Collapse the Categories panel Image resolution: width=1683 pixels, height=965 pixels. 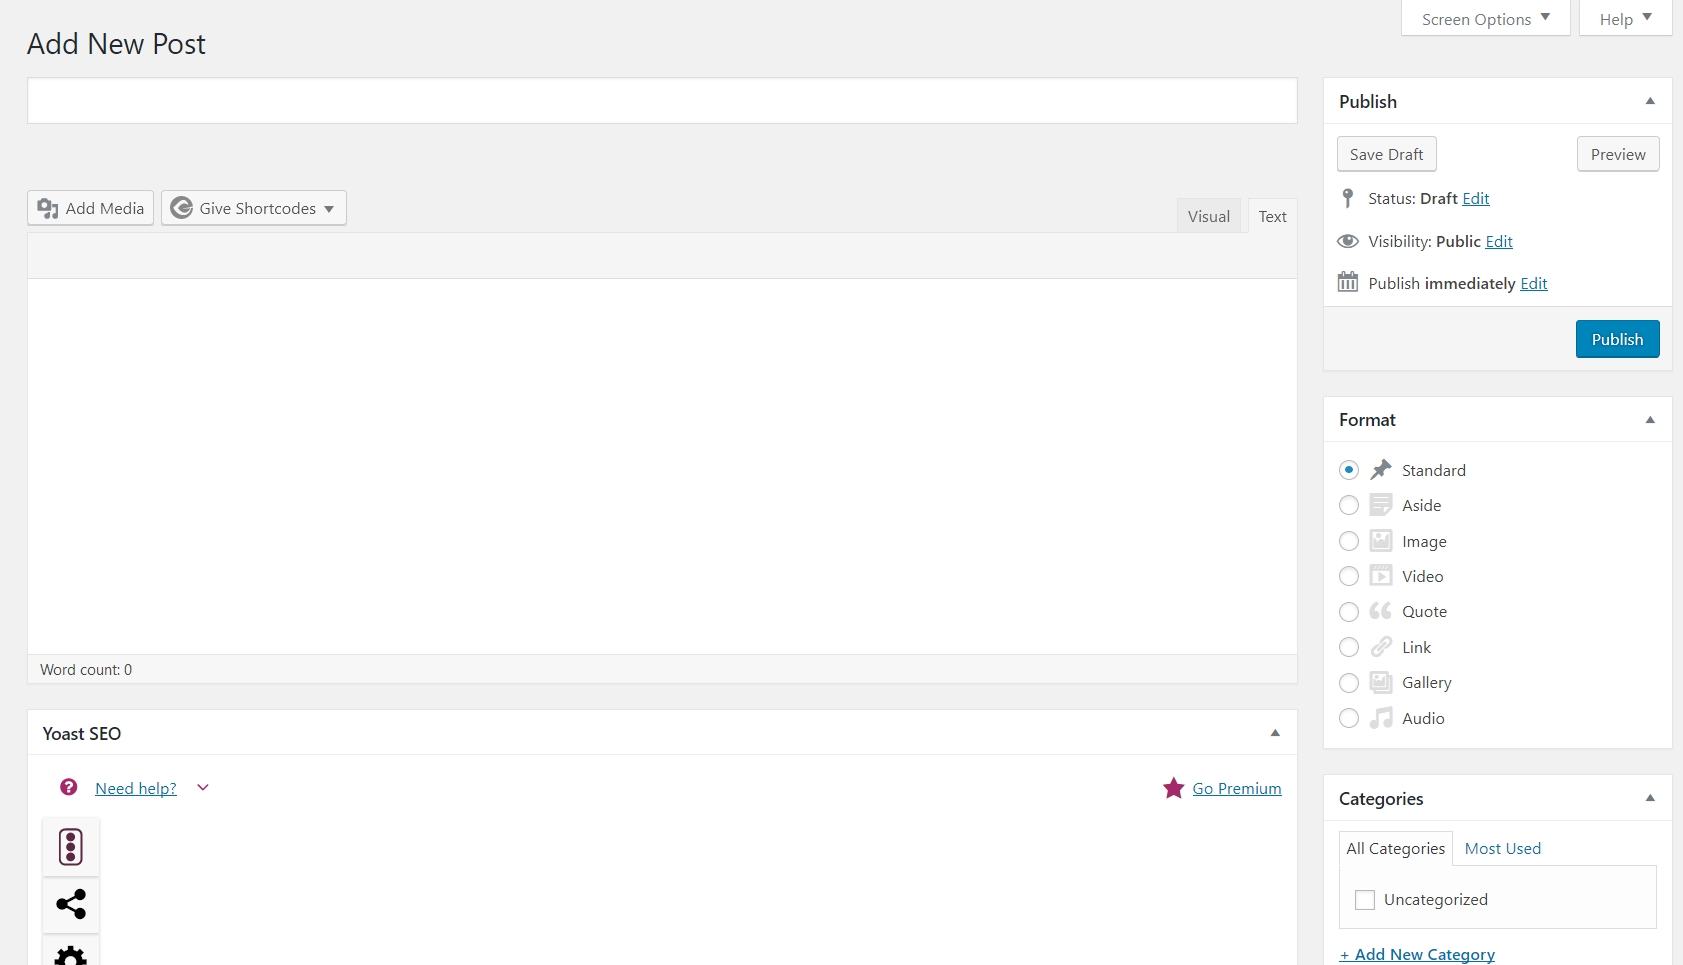[1650, 798]
